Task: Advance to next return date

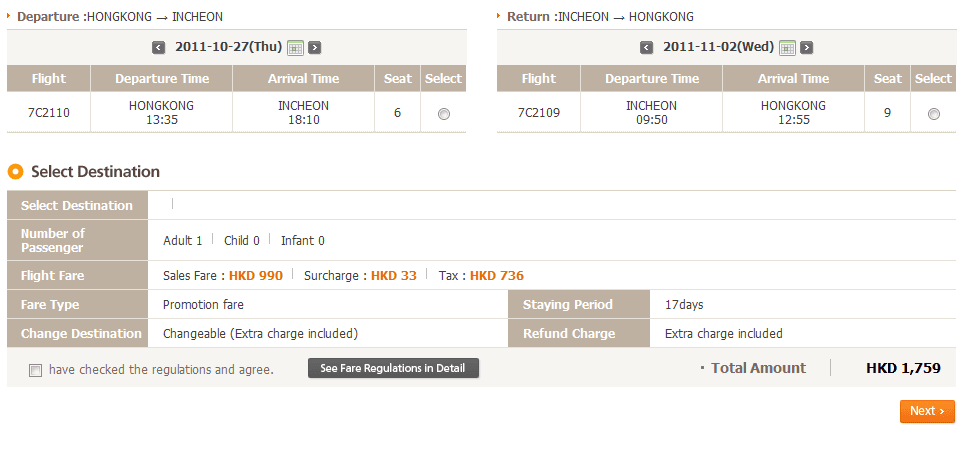Action: [806, 47]
